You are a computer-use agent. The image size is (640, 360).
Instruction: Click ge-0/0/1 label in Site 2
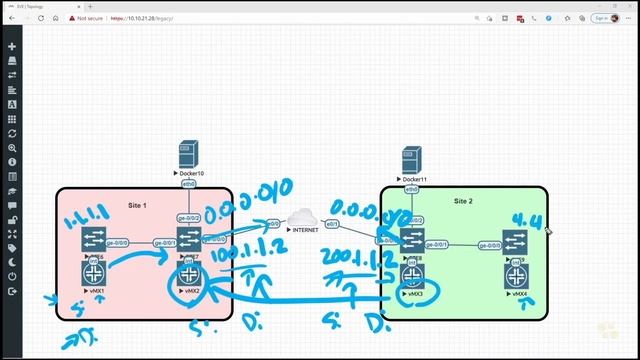436,244
